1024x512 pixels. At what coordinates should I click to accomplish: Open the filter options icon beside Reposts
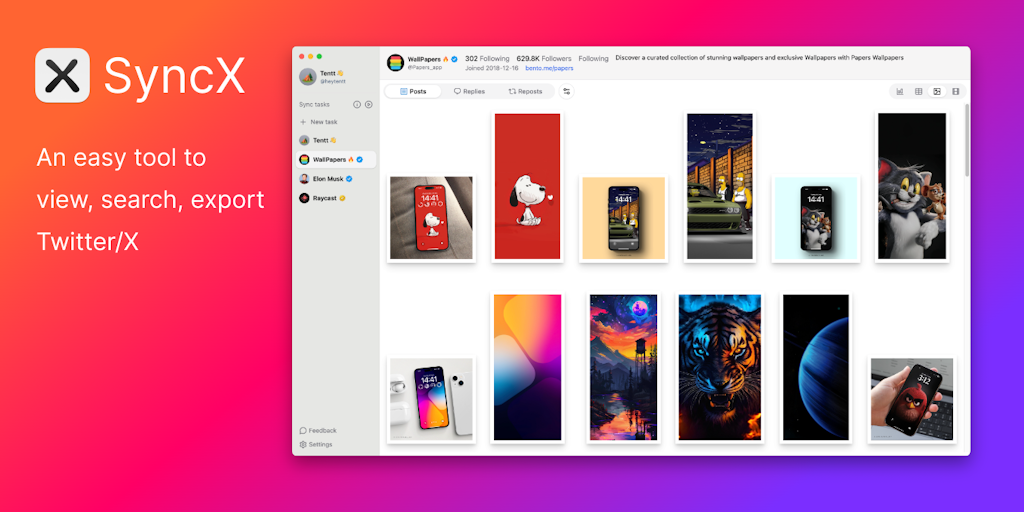(567, 91)
